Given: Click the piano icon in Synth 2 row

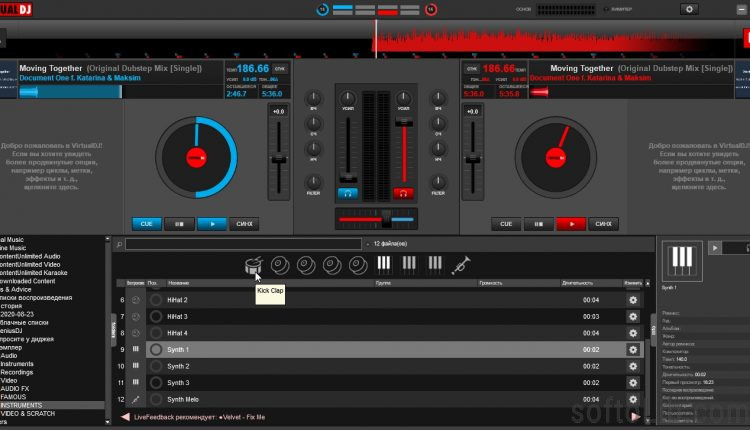Looking at the screenshot, I should tap(136, 366).
